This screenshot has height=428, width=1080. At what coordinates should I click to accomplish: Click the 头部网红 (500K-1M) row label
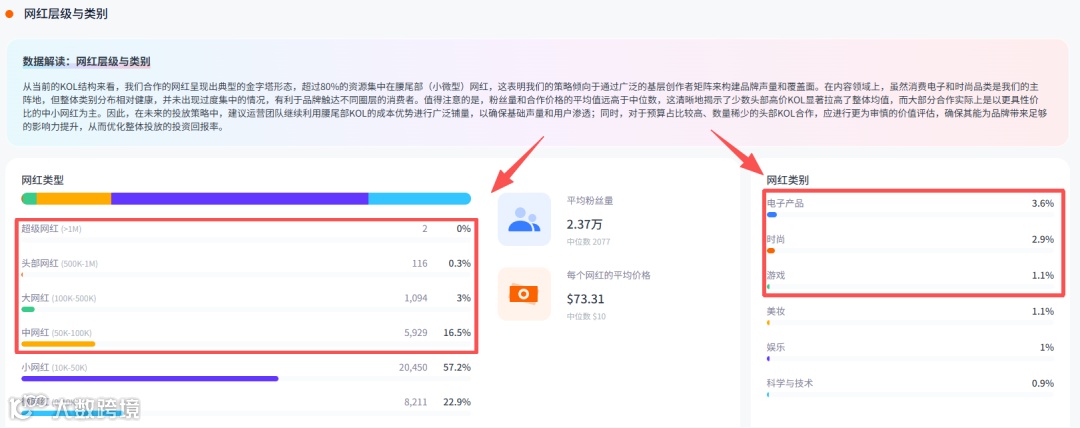click(x=59, y=263)
